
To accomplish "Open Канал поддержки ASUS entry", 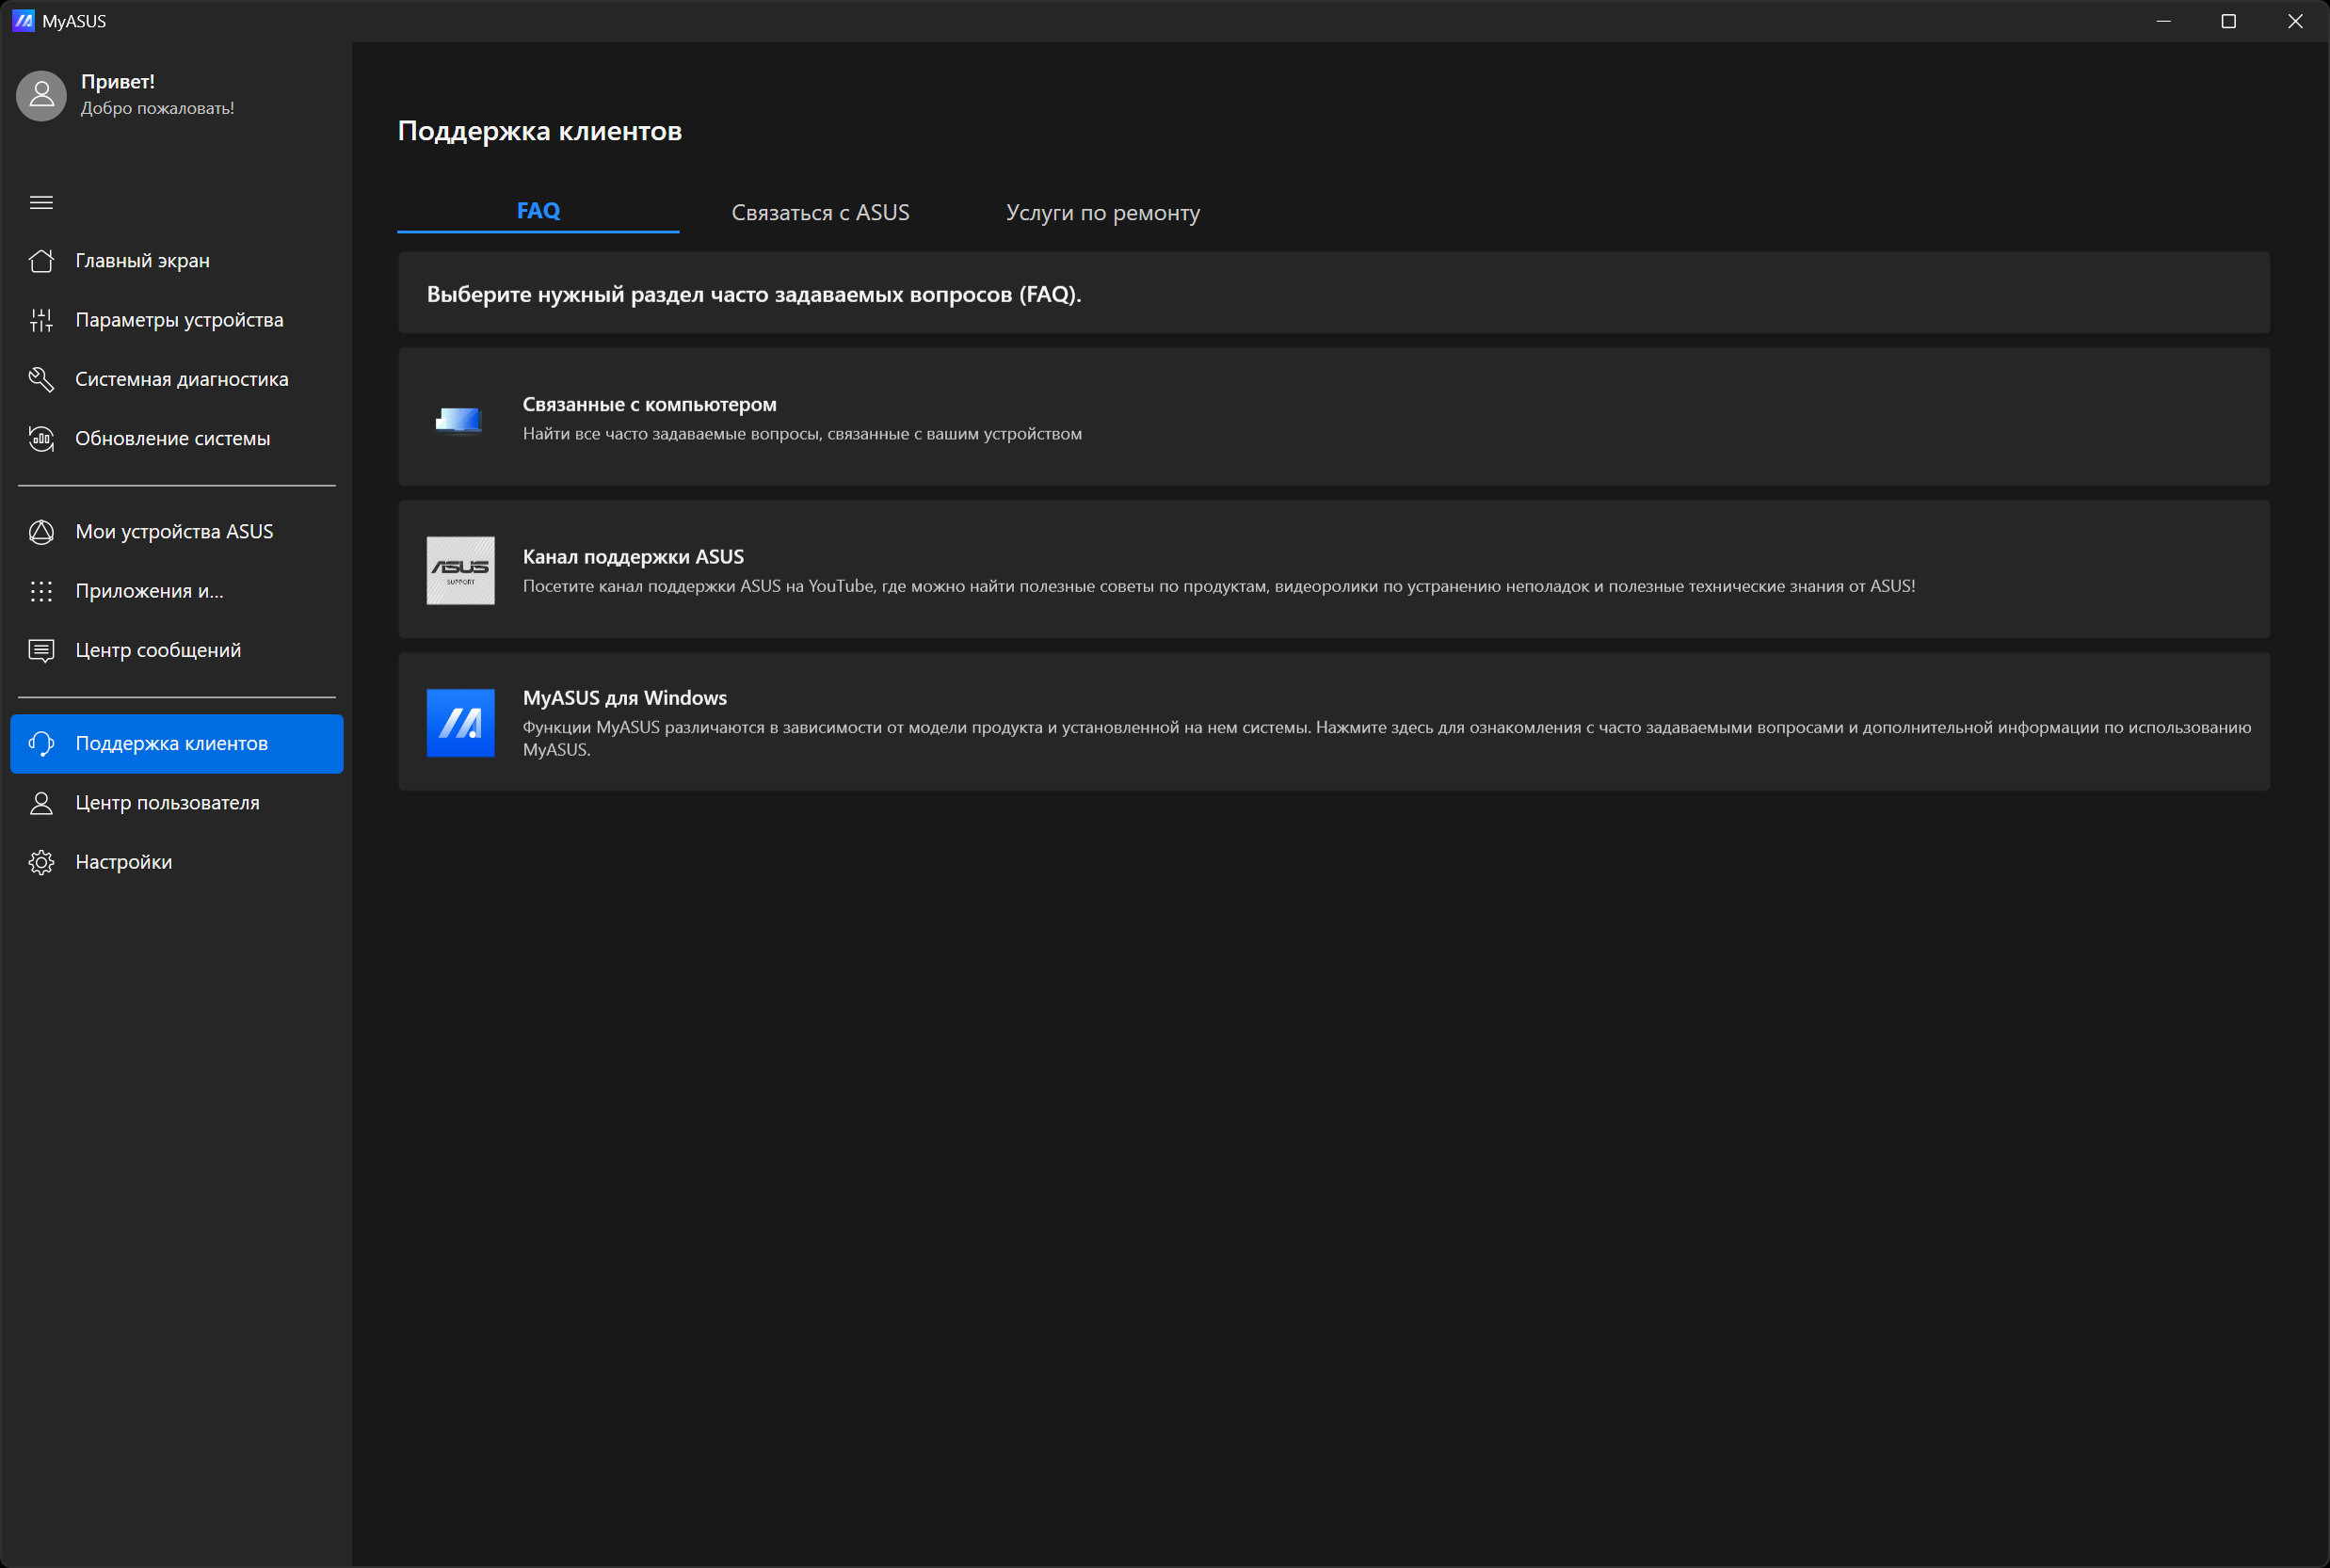I will point(1333,570).
